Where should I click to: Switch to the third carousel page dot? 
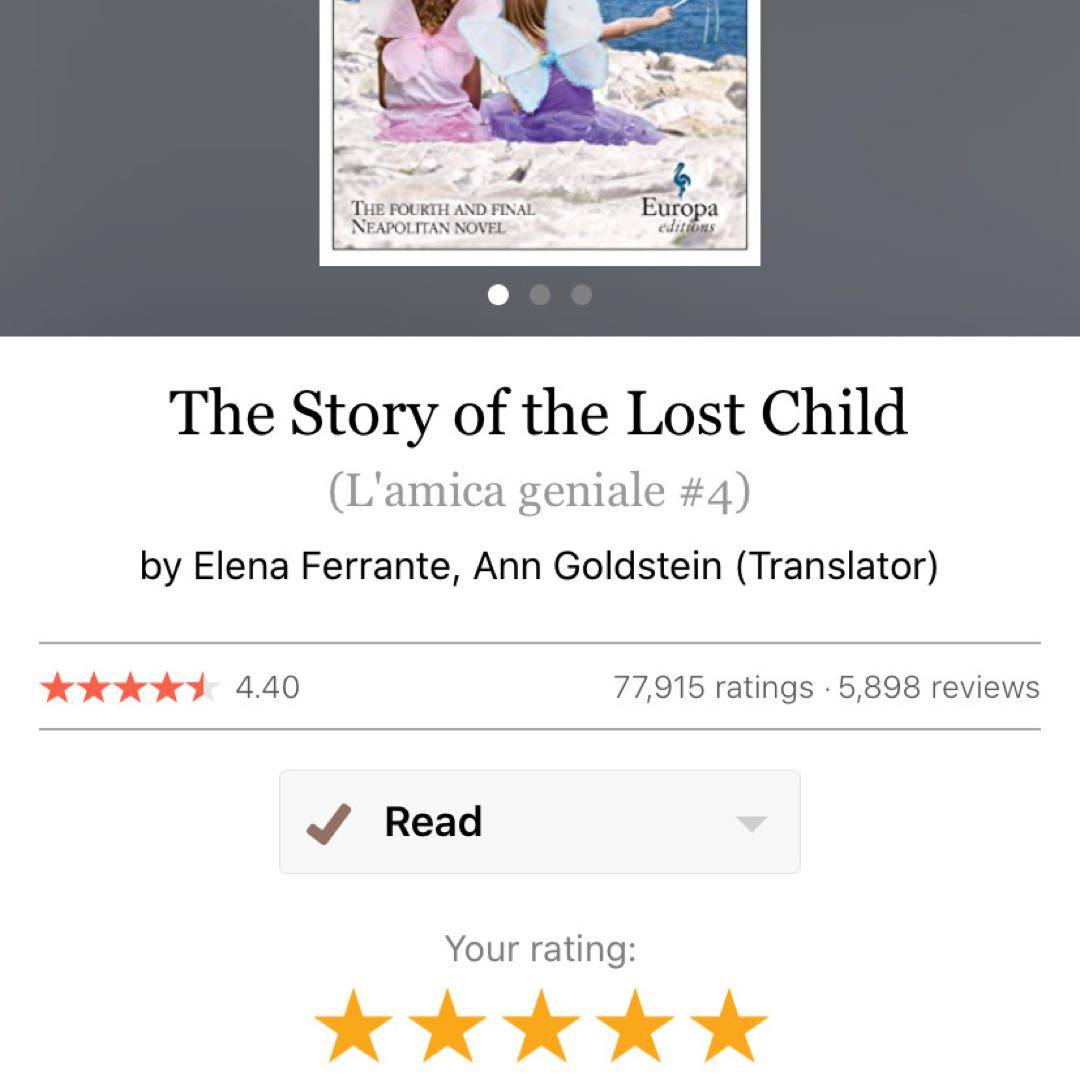tap(582, 295)
